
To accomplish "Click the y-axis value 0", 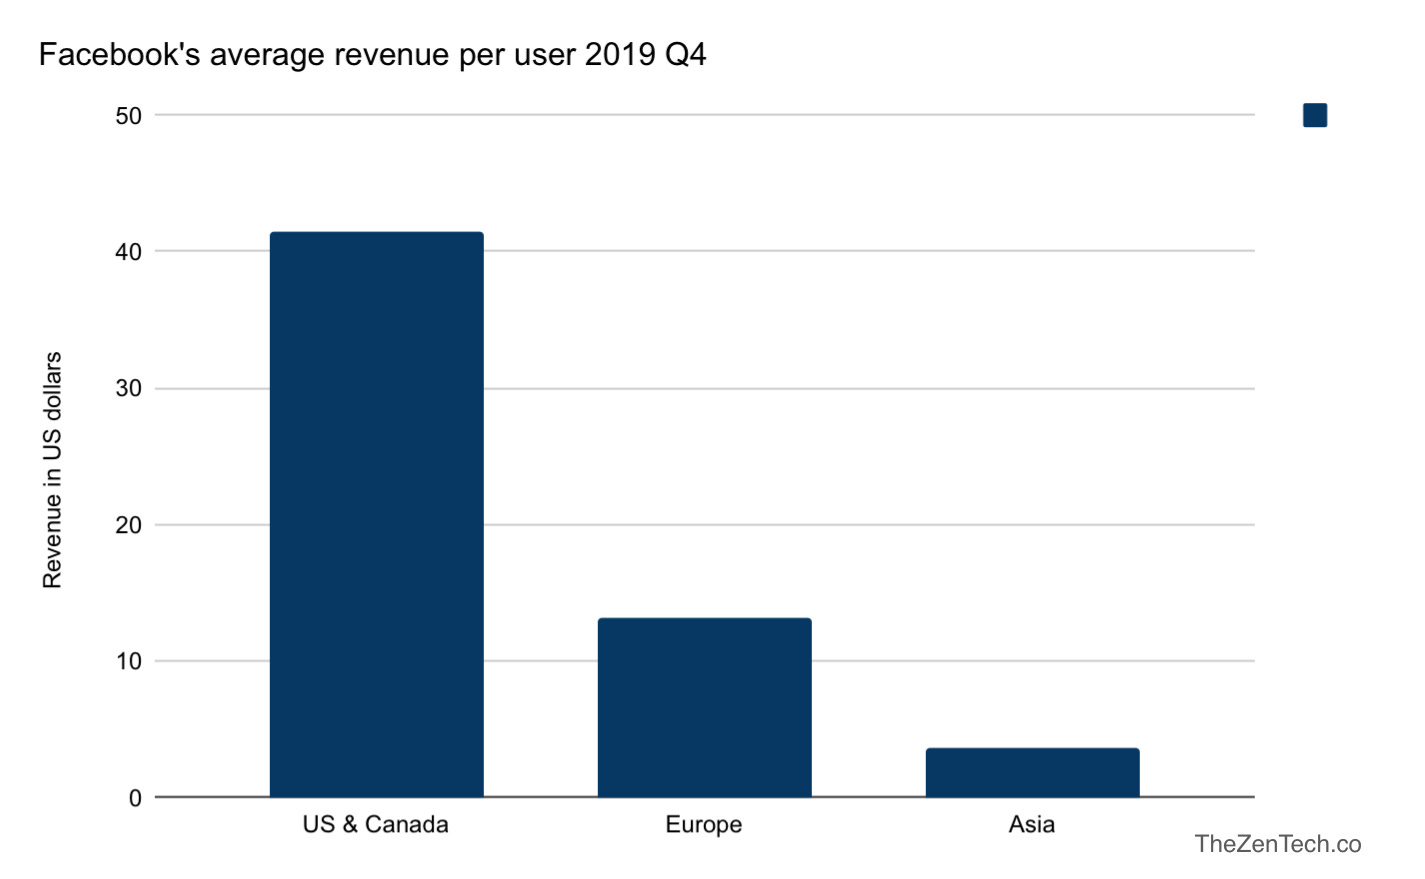I will [x=135, y=798].
